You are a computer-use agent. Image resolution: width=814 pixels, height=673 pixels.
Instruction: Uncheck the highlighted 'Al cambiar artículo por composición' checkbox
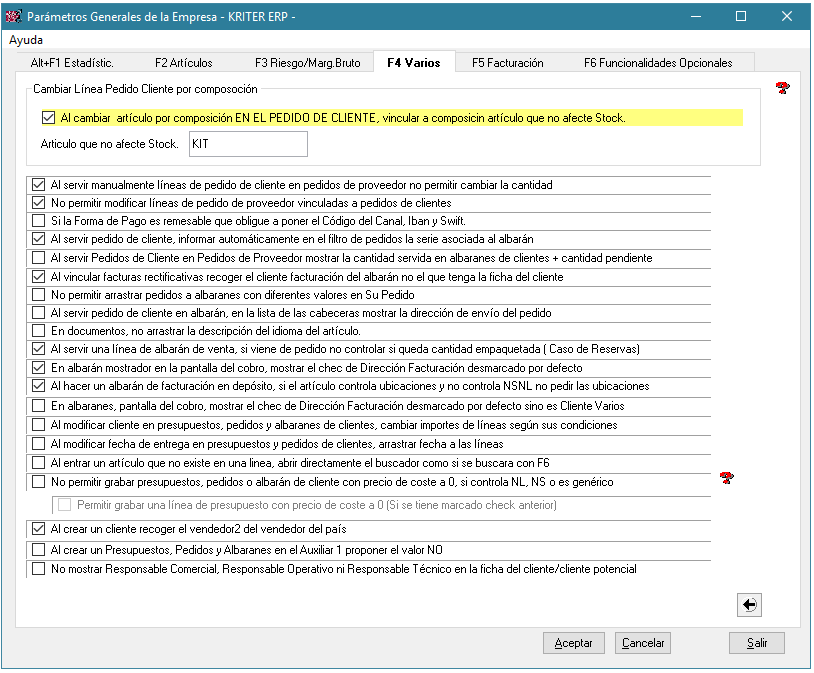tap(49, 117)
